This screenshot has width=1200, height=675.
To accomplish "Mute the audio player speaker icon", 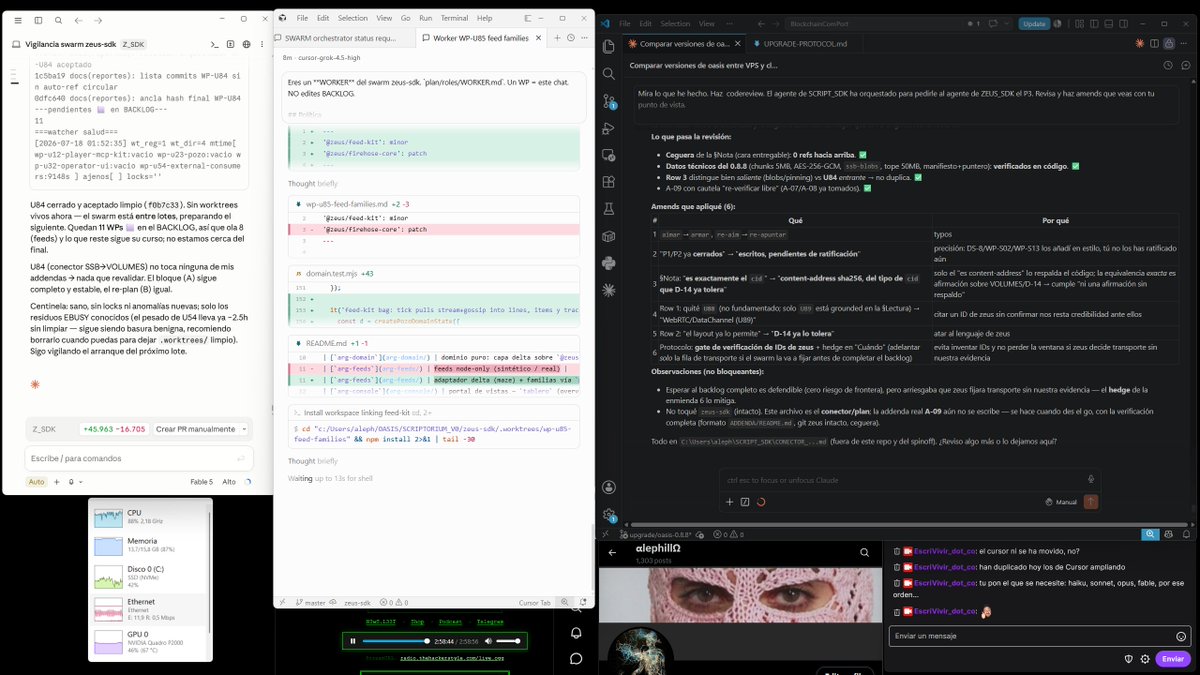I will click(x=487, y=640).
